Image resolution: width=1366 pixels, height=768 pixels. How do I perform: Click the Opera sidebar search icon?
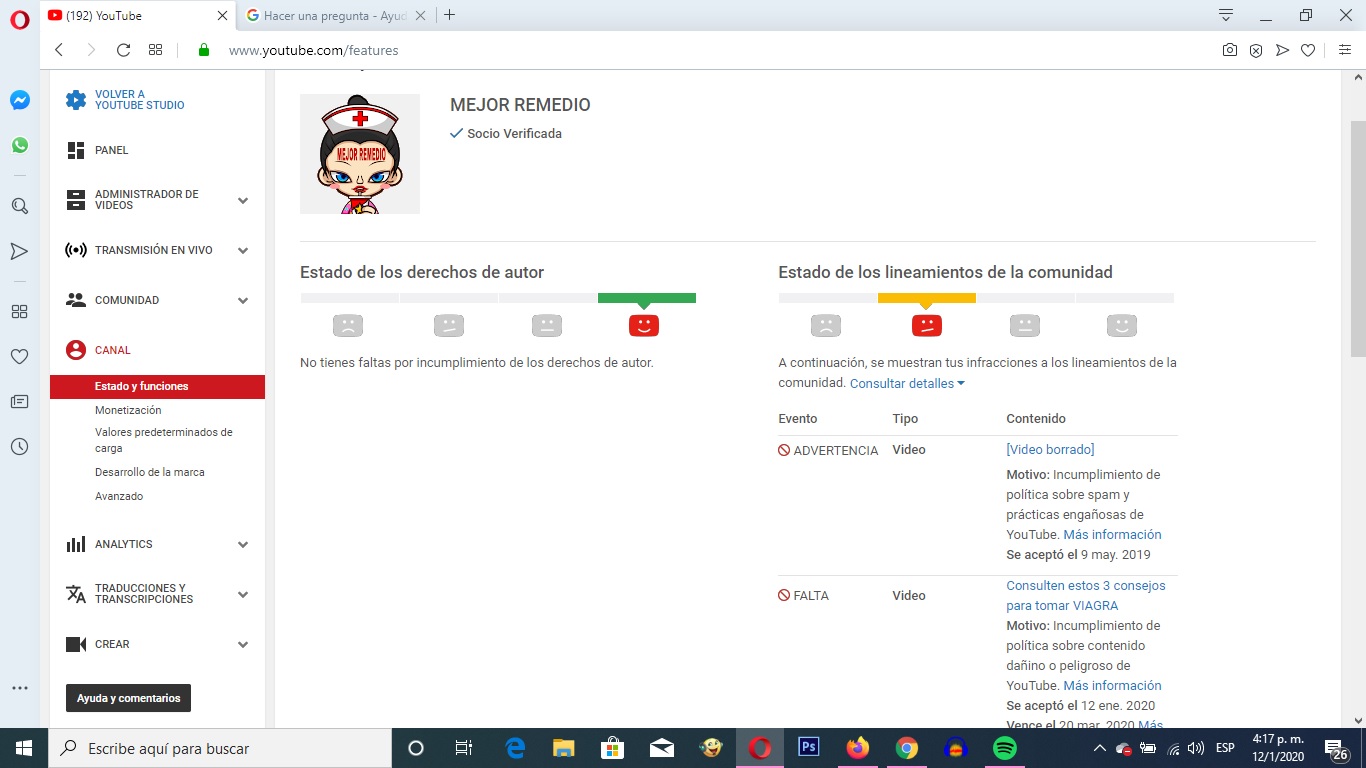[19, 206]
